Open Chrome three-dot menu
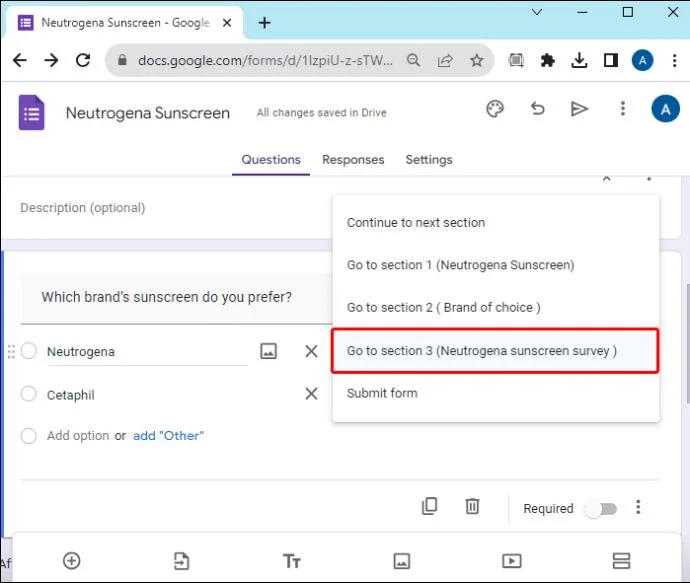The height and width of the screenshot is (583, 690). tap(674, 60)
